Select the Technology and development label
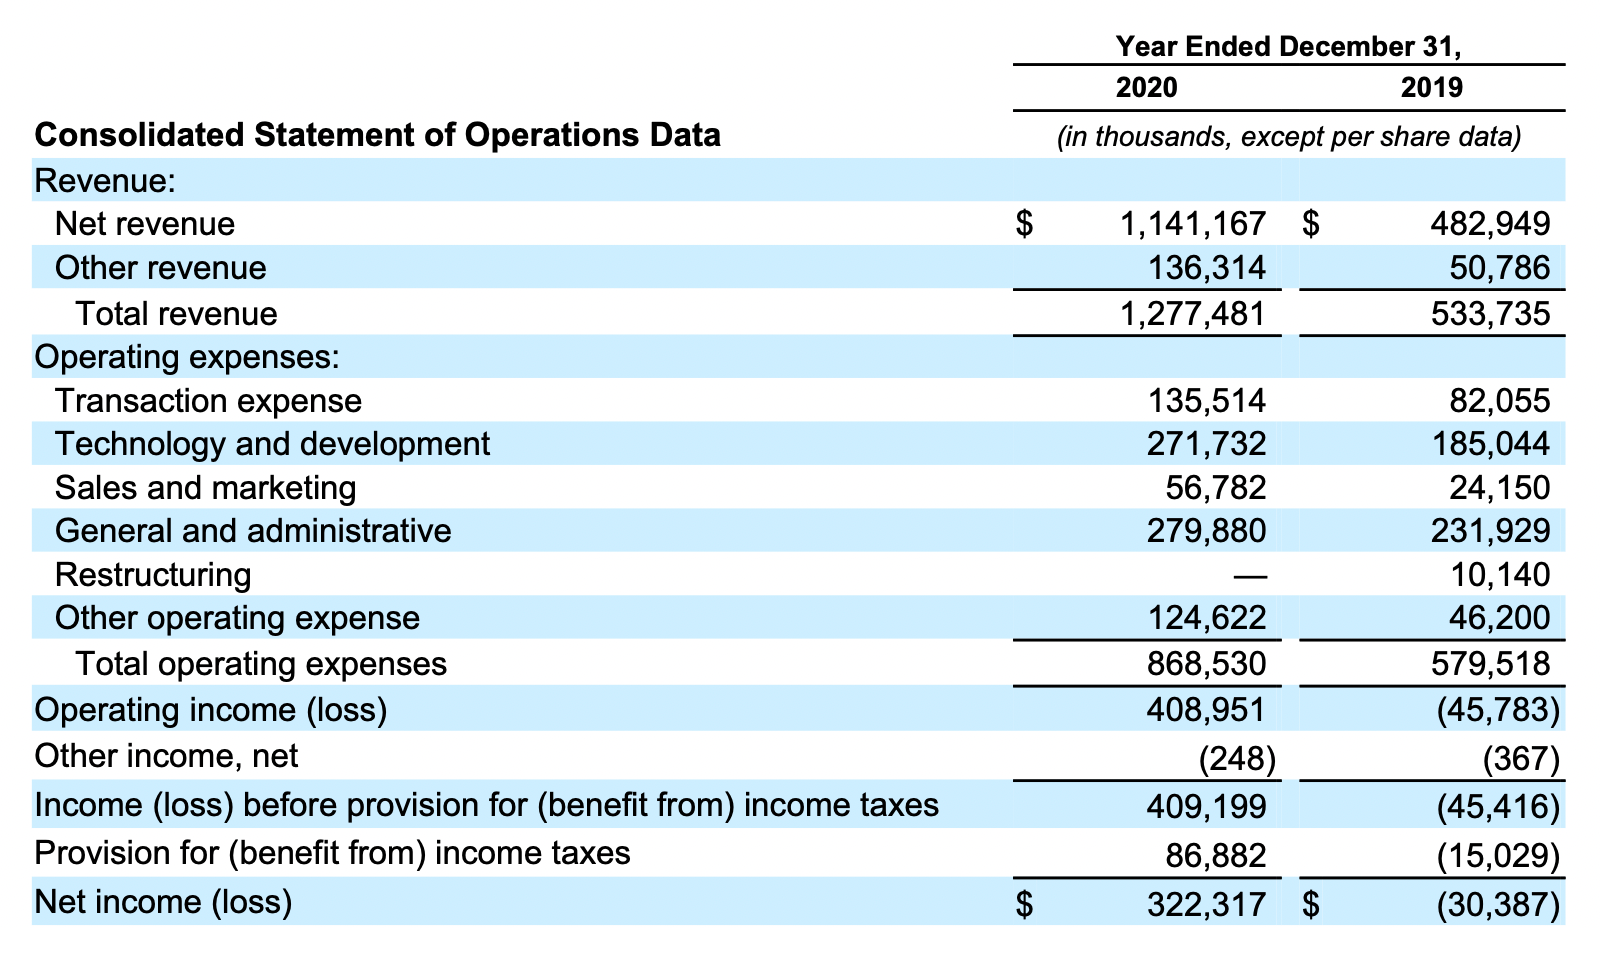Viewport: 1600px width, 970px height. 273,443
